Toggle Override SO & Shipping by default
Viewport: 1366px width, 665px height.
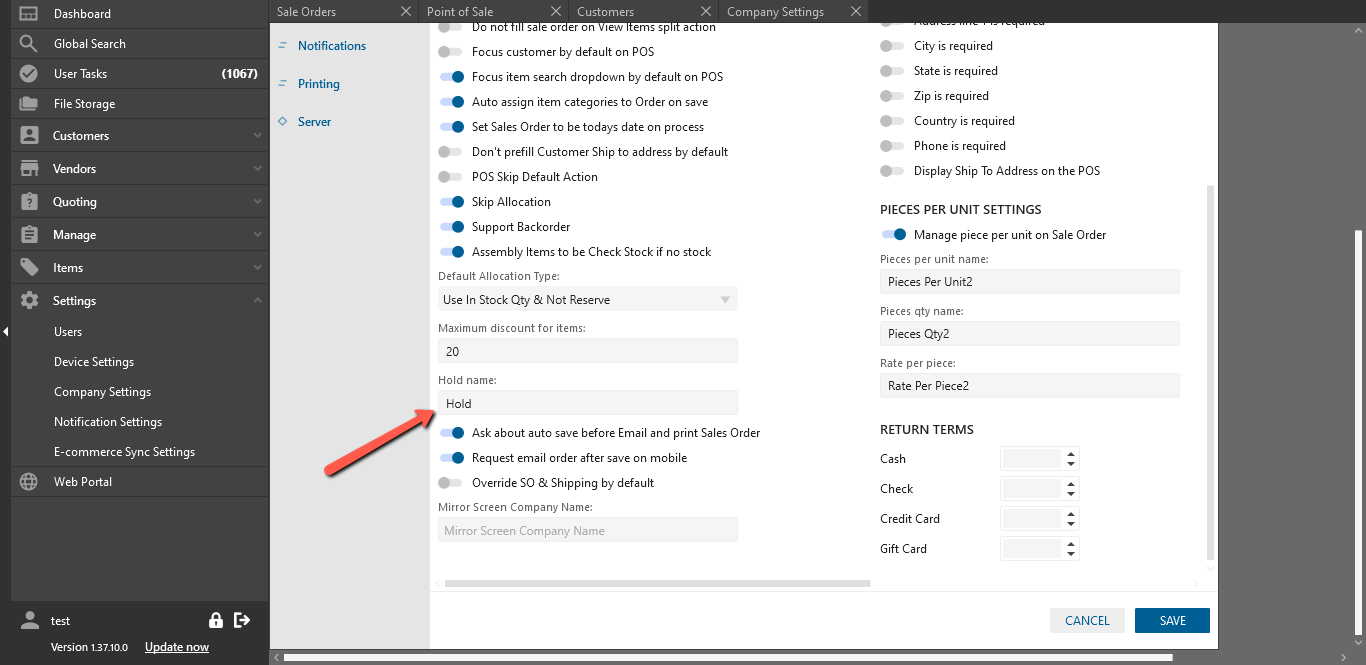(451, 483)
